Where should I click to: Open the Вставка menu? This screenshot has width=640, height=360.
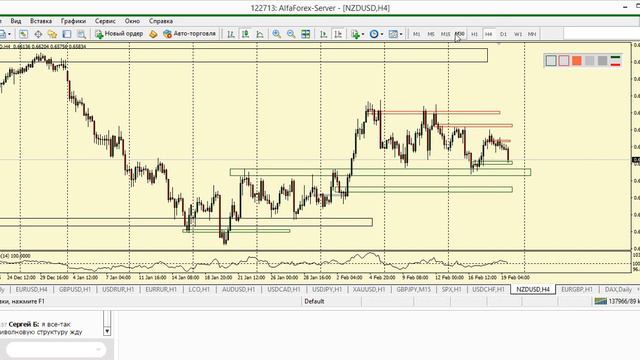tap(41, 21)
